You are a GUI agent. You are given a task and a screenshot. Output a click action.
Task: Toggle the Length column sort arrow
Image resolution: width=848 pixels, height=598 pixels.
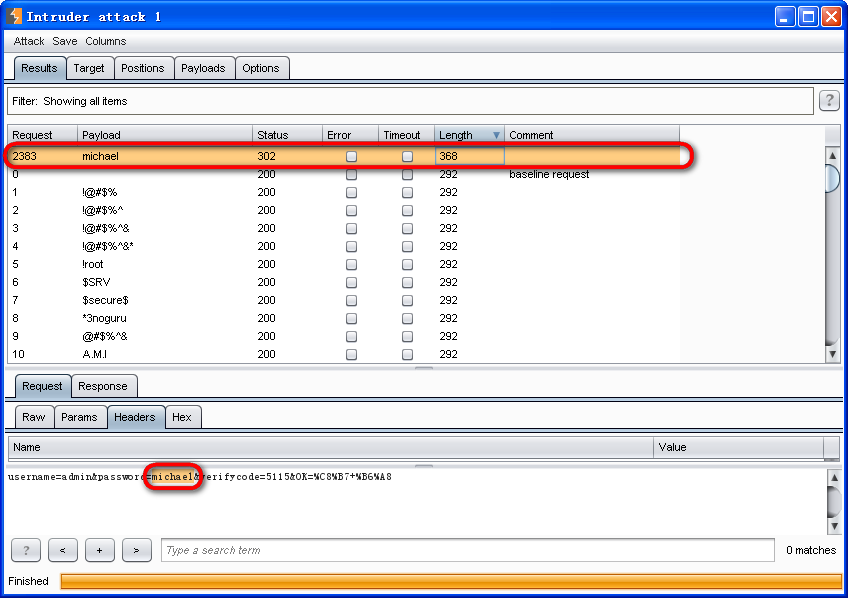[496, 135]
